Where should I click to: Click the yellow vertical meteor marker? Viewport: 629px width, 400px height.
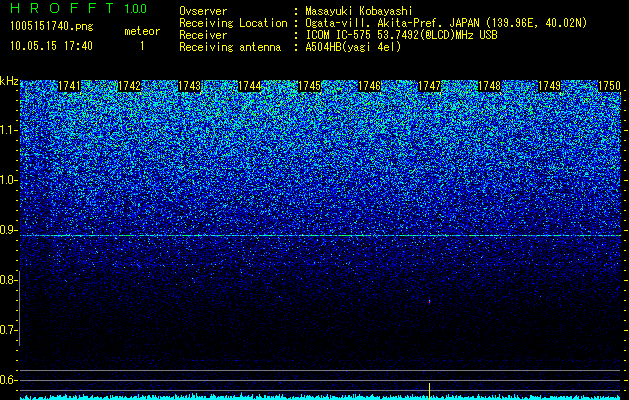(x=429, y=391)
